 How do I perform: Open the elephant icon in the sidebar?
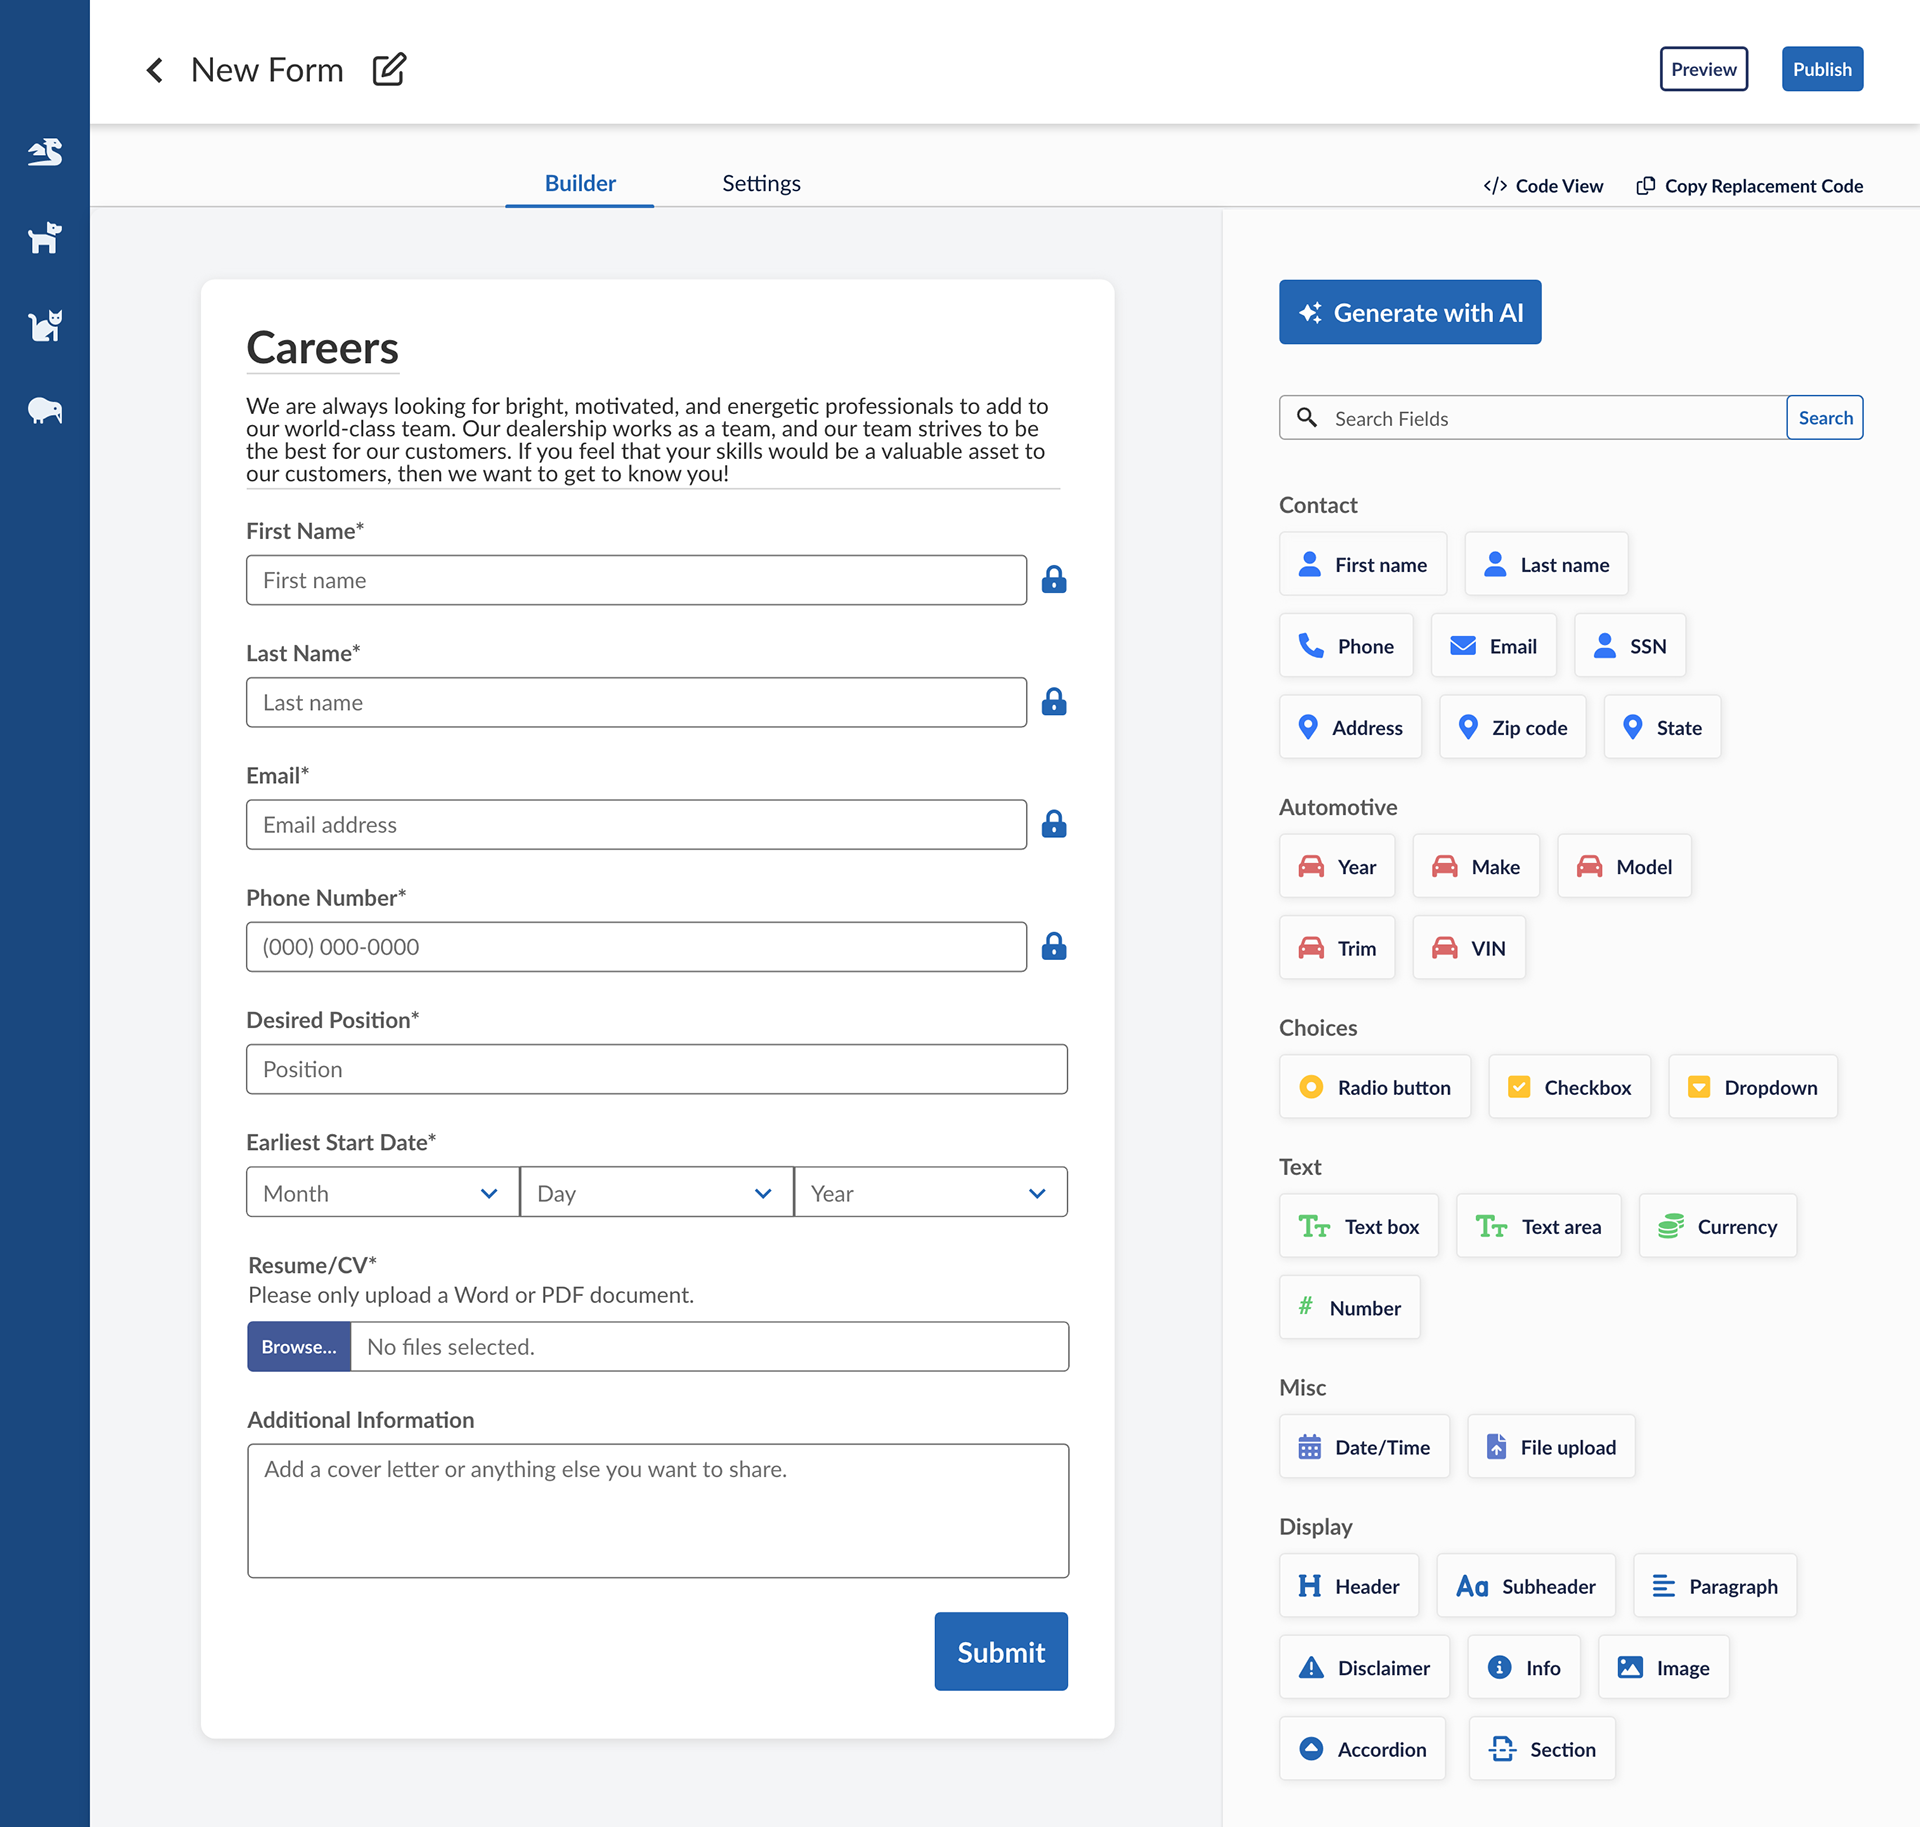point(45,411)
